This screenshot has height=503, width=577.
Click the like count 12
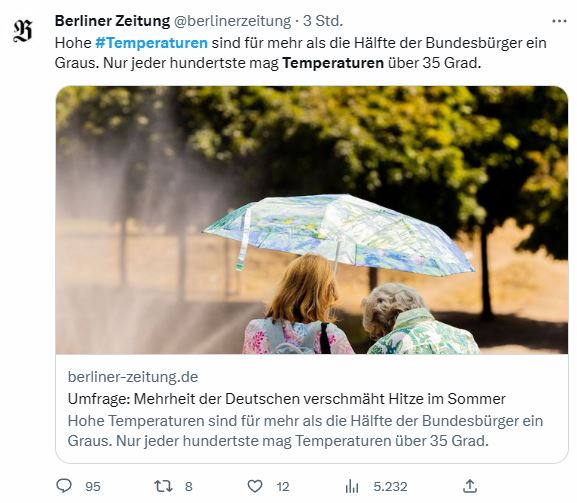[283, 486]
